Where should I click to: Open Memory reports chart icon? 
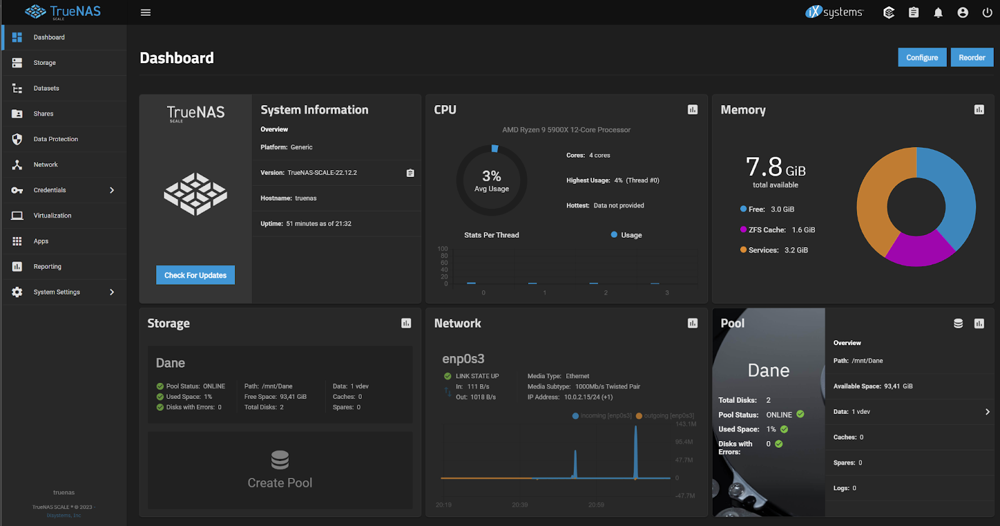(979, 110)
